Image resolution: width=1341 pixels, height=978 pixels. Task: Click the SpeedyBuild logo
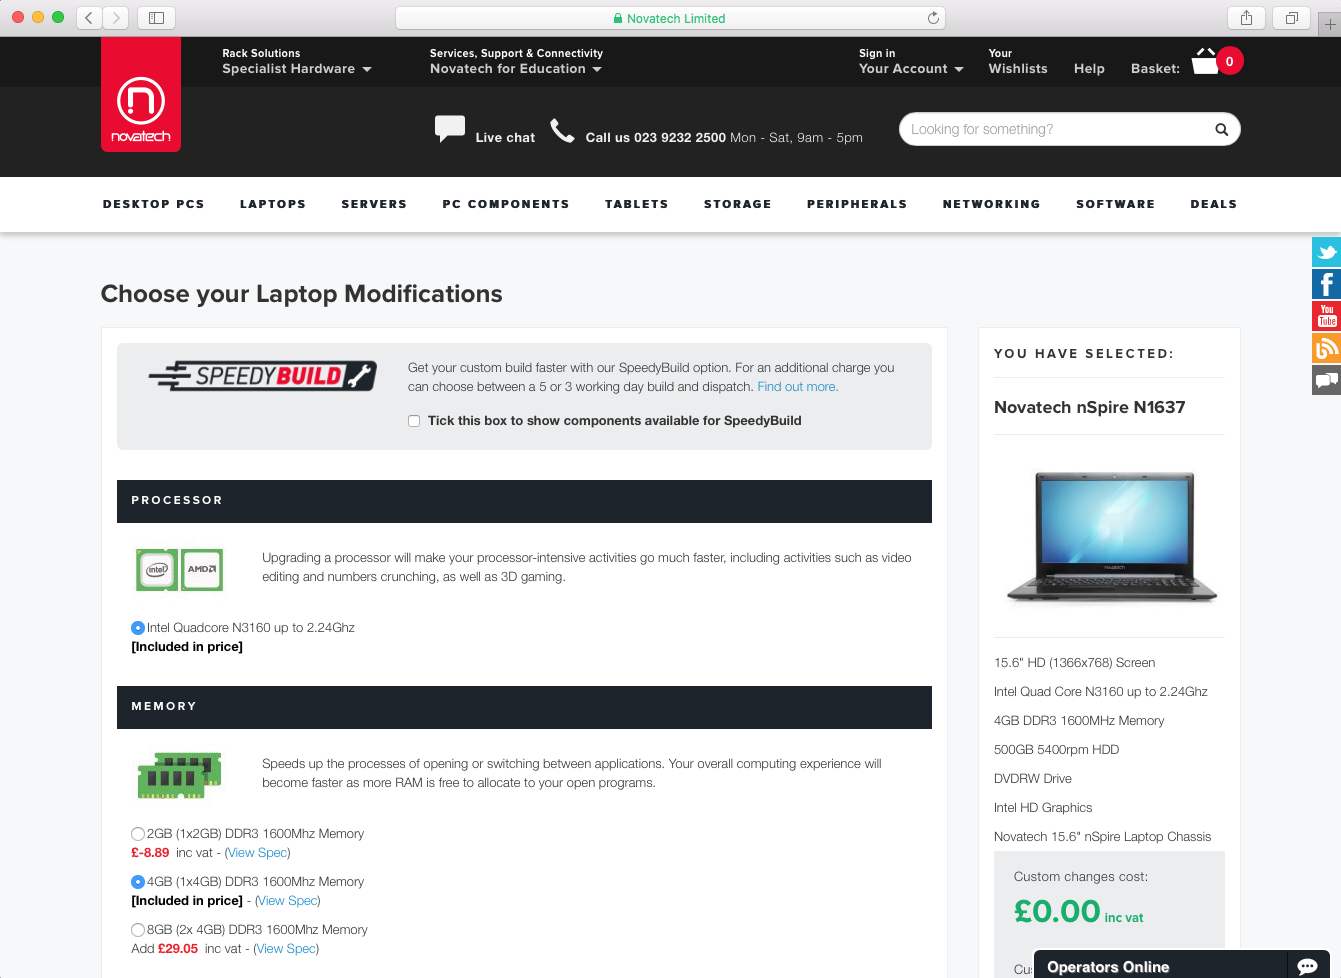coord(262,376)
